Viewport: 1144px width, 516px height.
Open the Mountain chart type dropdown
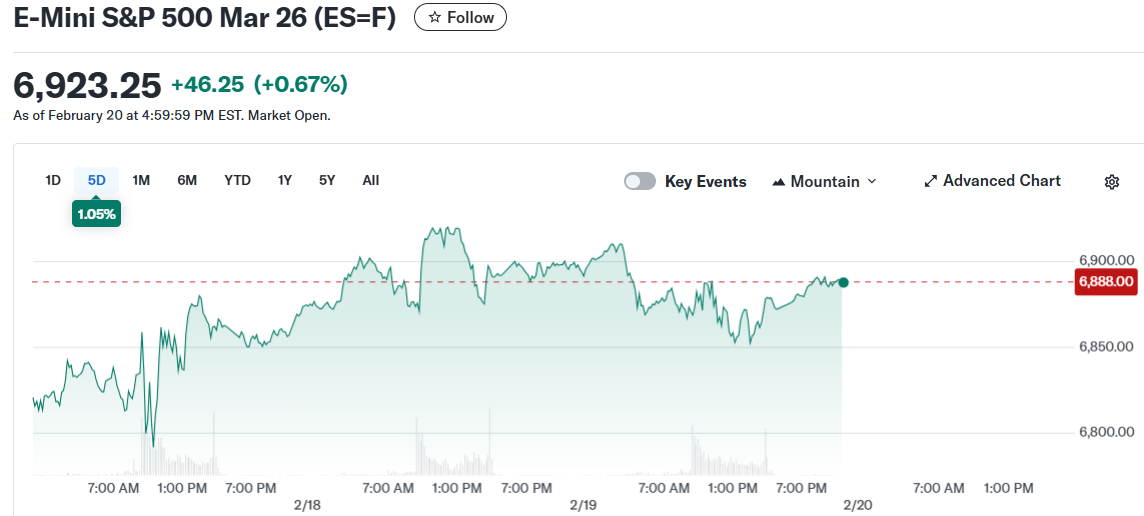coord(824,181)
